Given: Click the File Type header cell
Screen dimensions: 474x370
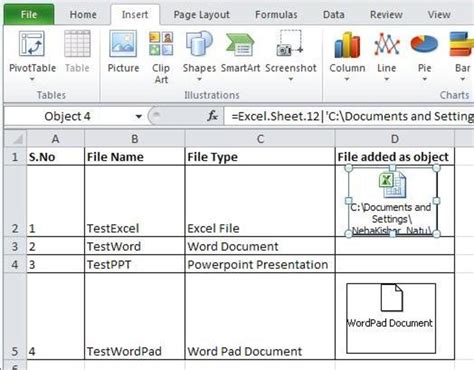Looking at the screenshot, I should pos(260,157).
